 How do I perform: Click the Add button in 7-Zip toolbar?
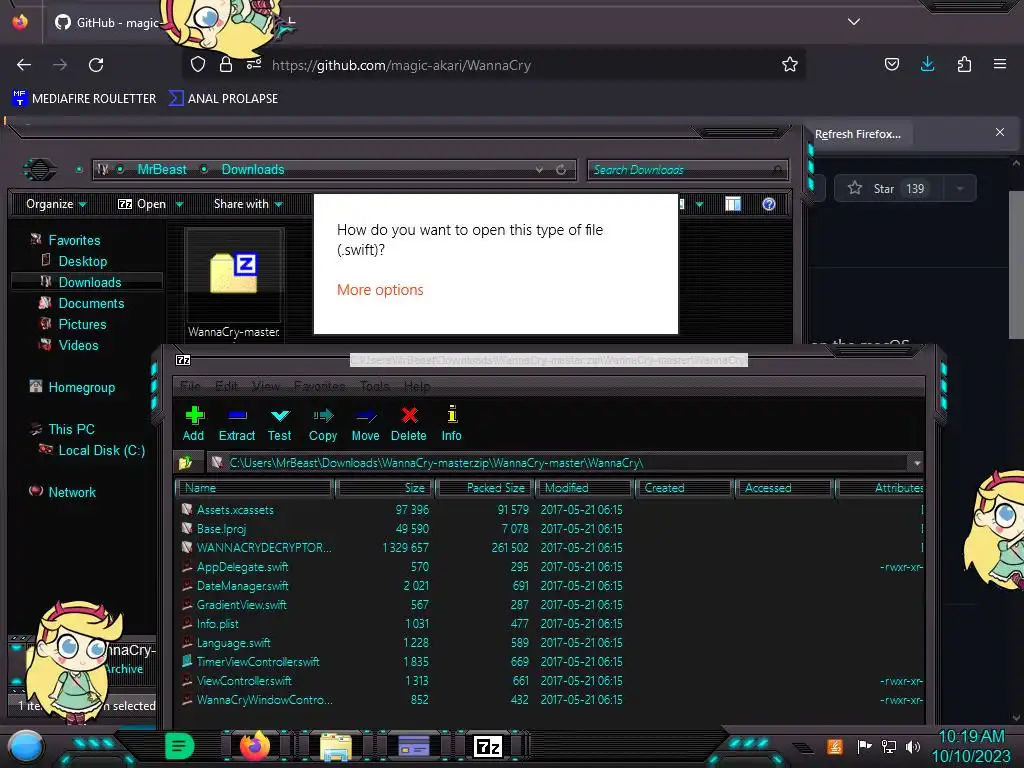coord(194,424)
